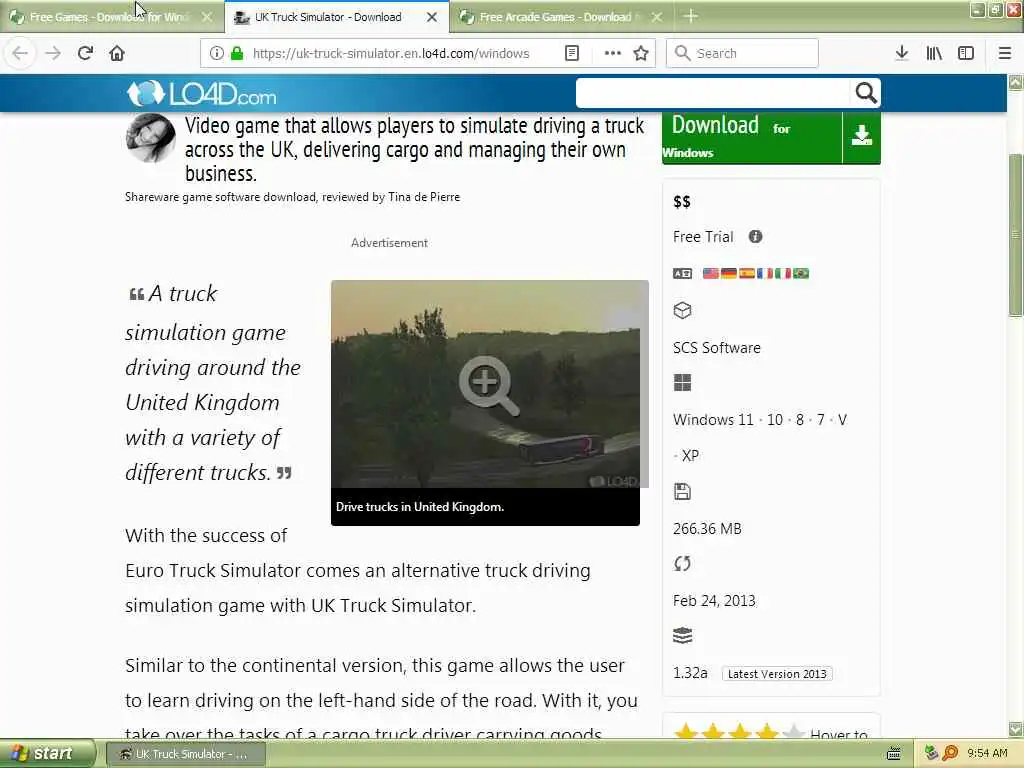Click the star rating stars

click(x=739, y=731)
